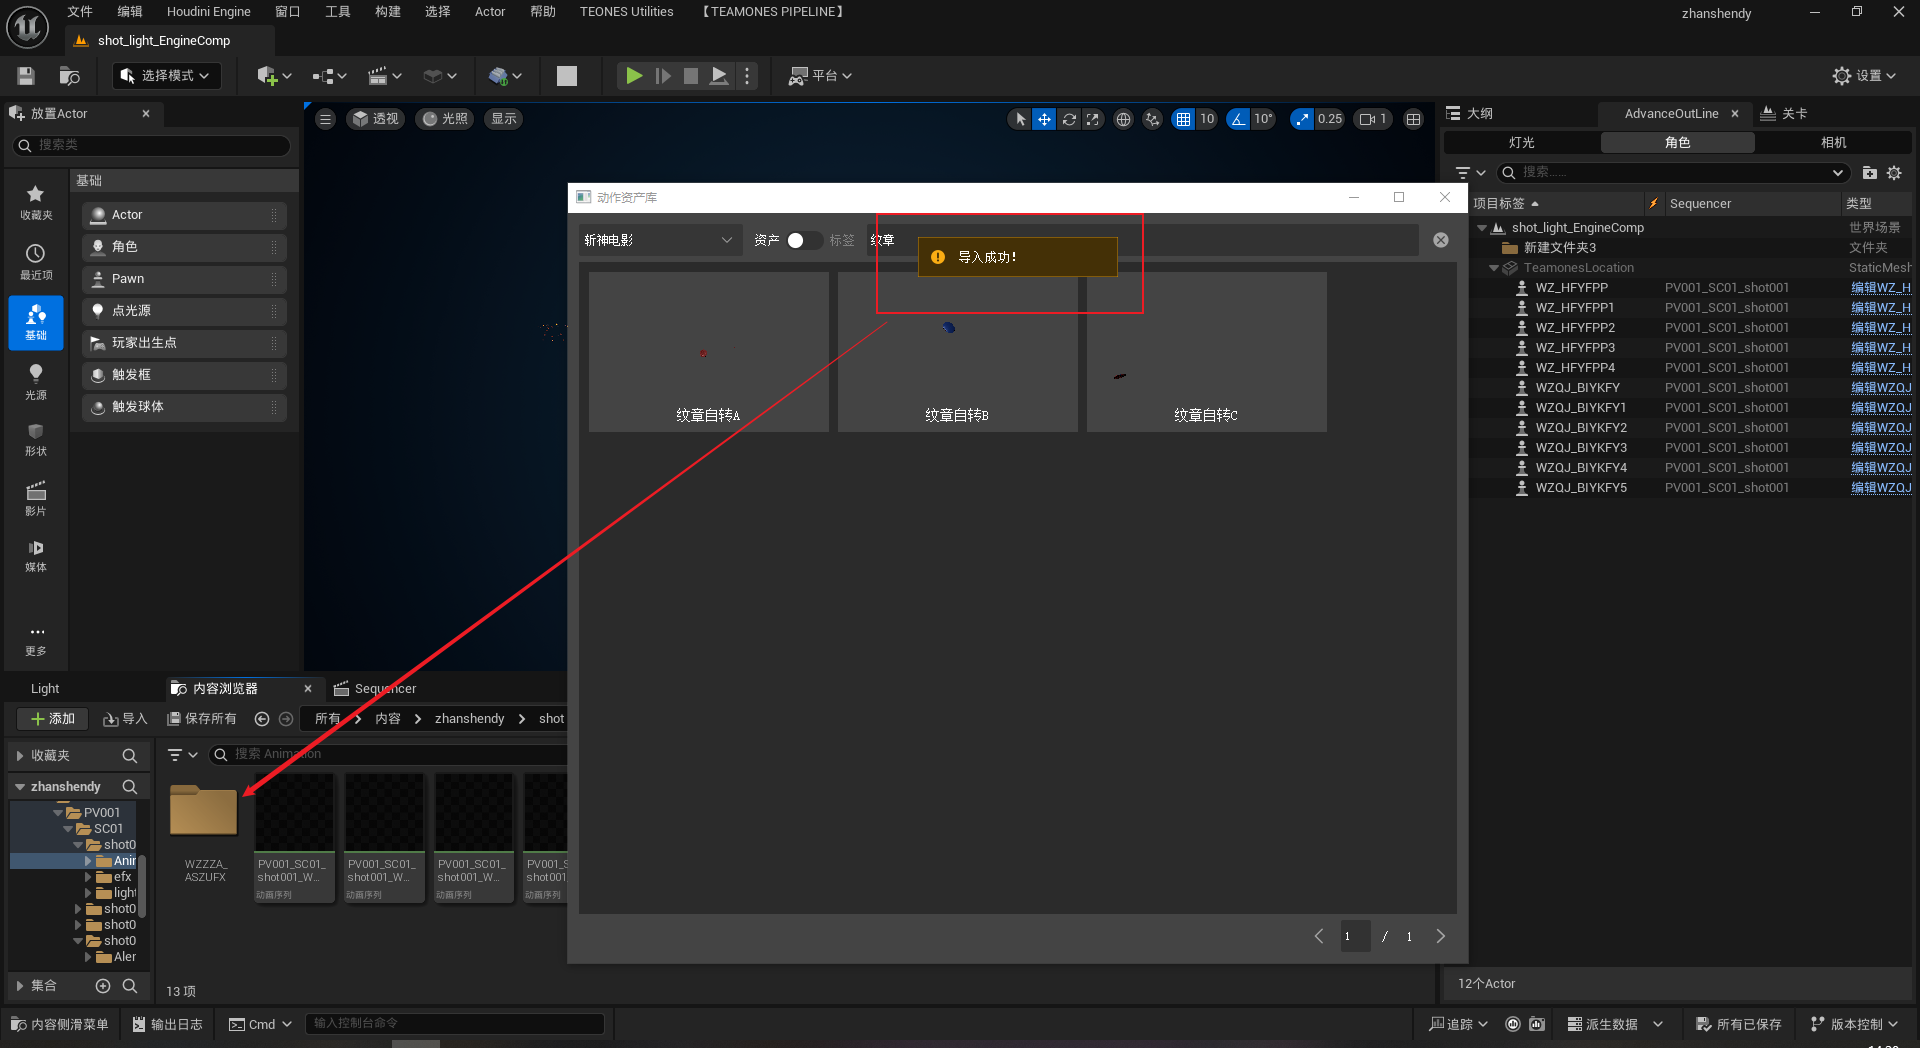Click the 编辑WZ_H link for WZ_HFYFPP
1920x1048 pixels.
1880,288
